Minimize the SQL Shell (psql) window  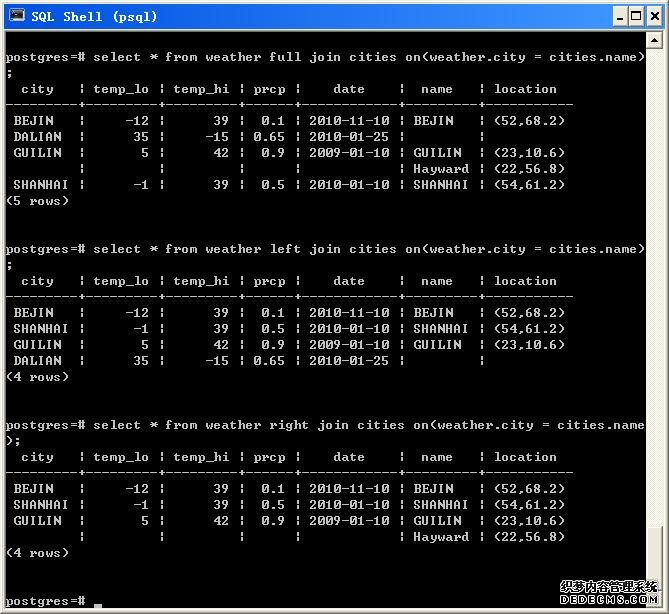[x=619, y=16]
